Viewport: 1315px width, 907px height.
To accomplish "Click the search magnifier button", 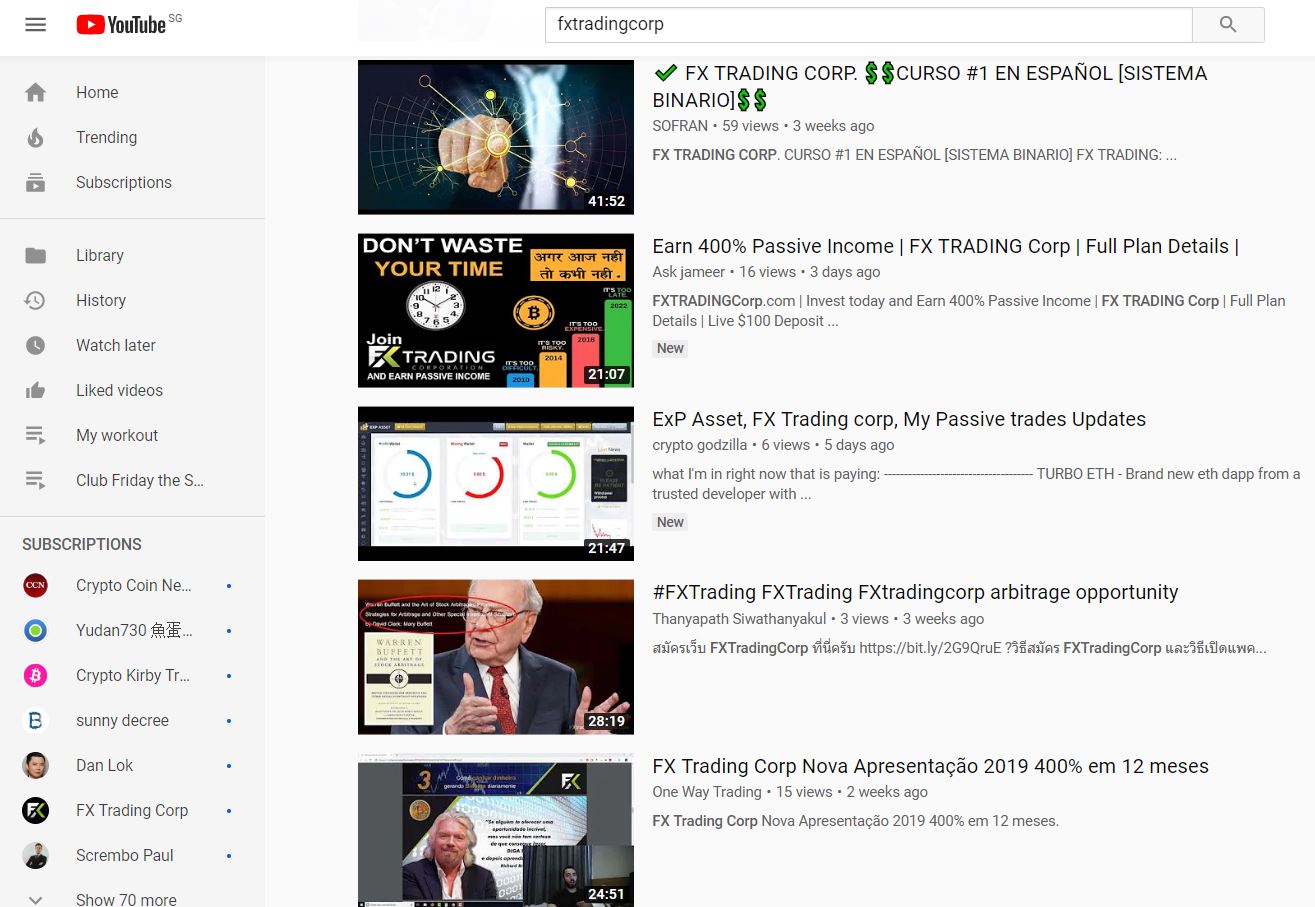I will tap(1228, 25).
